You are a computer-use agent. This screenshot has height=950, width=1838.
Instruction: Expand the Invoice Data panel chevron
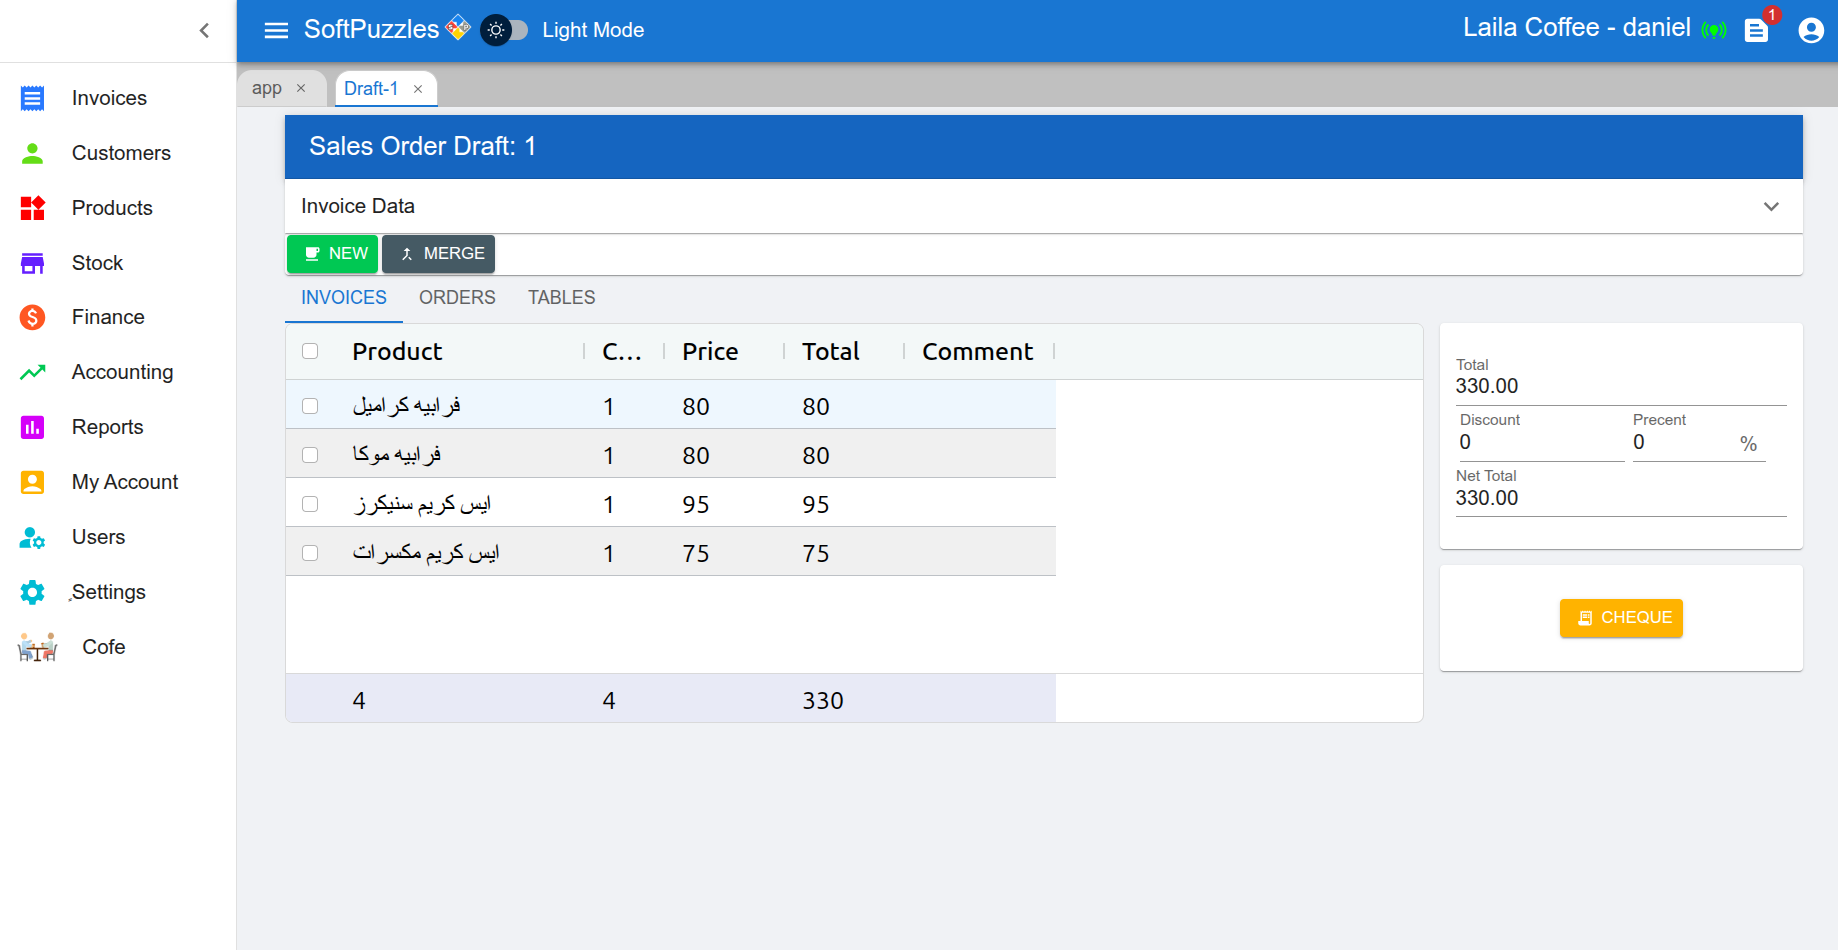pos(1771,207)
